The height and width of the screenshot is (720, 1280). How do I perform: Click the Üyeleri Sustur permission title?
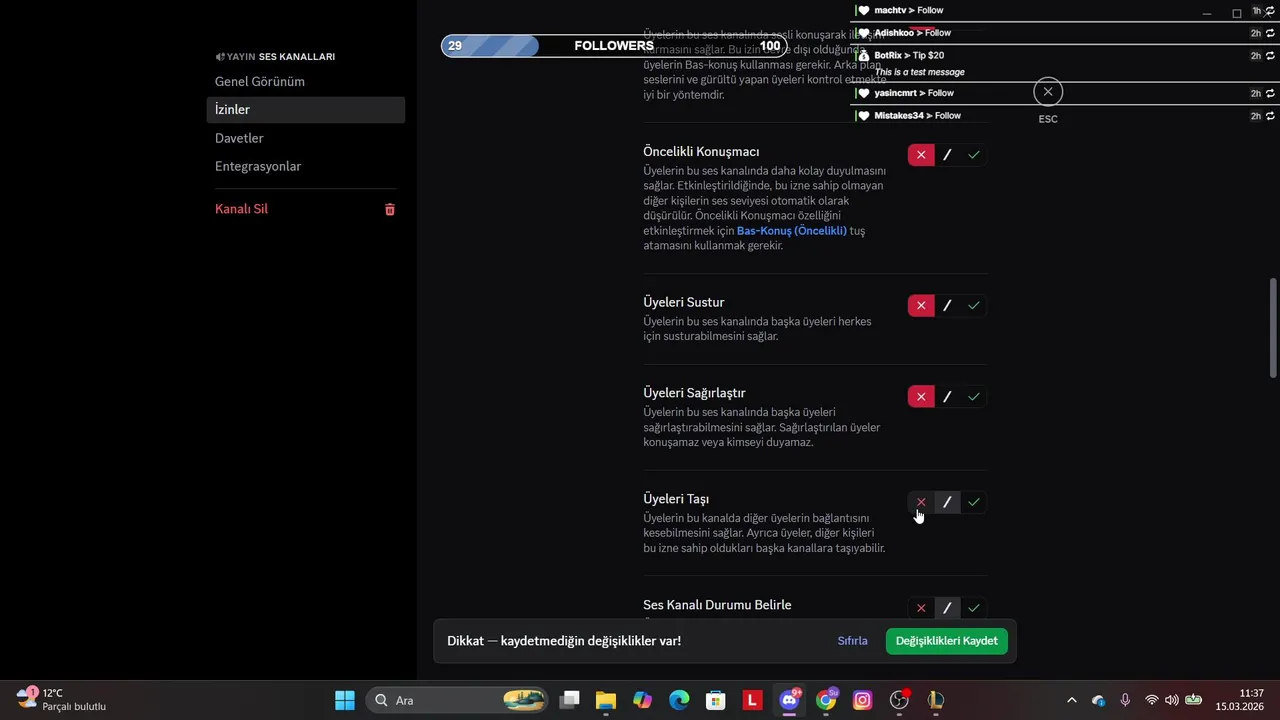pyautogui.click(x=684, y=302)
